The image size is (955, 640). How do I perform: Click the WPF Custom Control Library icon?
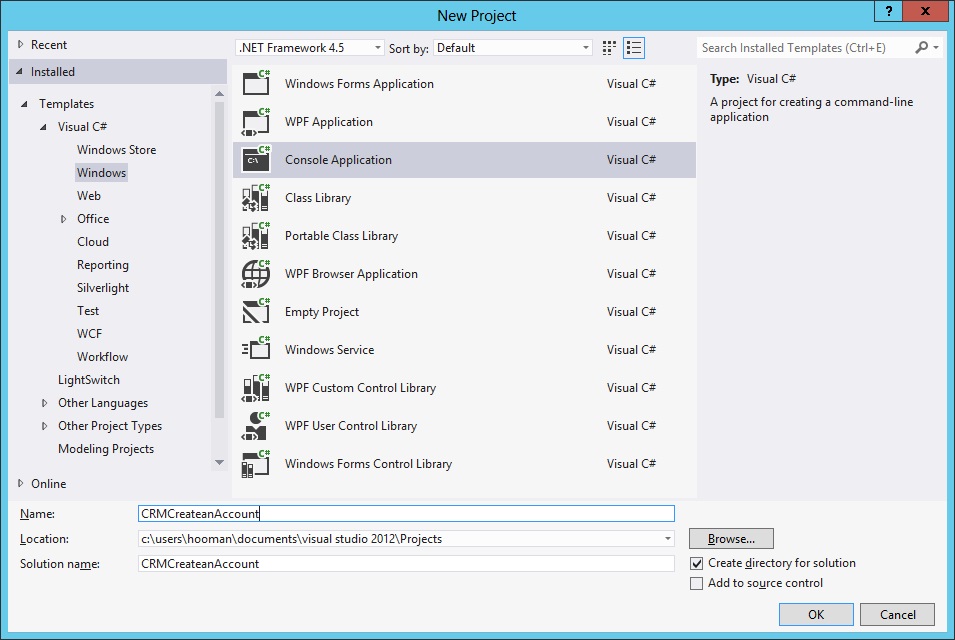point(256,387)
